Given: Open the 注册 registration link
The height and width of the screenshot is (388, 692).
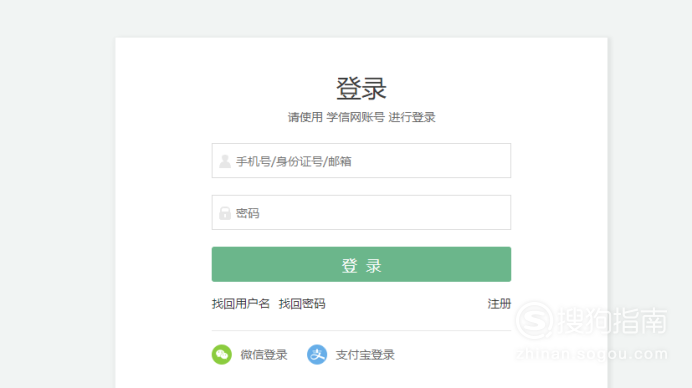Looking at the screenshot, I should pos(499,304).
